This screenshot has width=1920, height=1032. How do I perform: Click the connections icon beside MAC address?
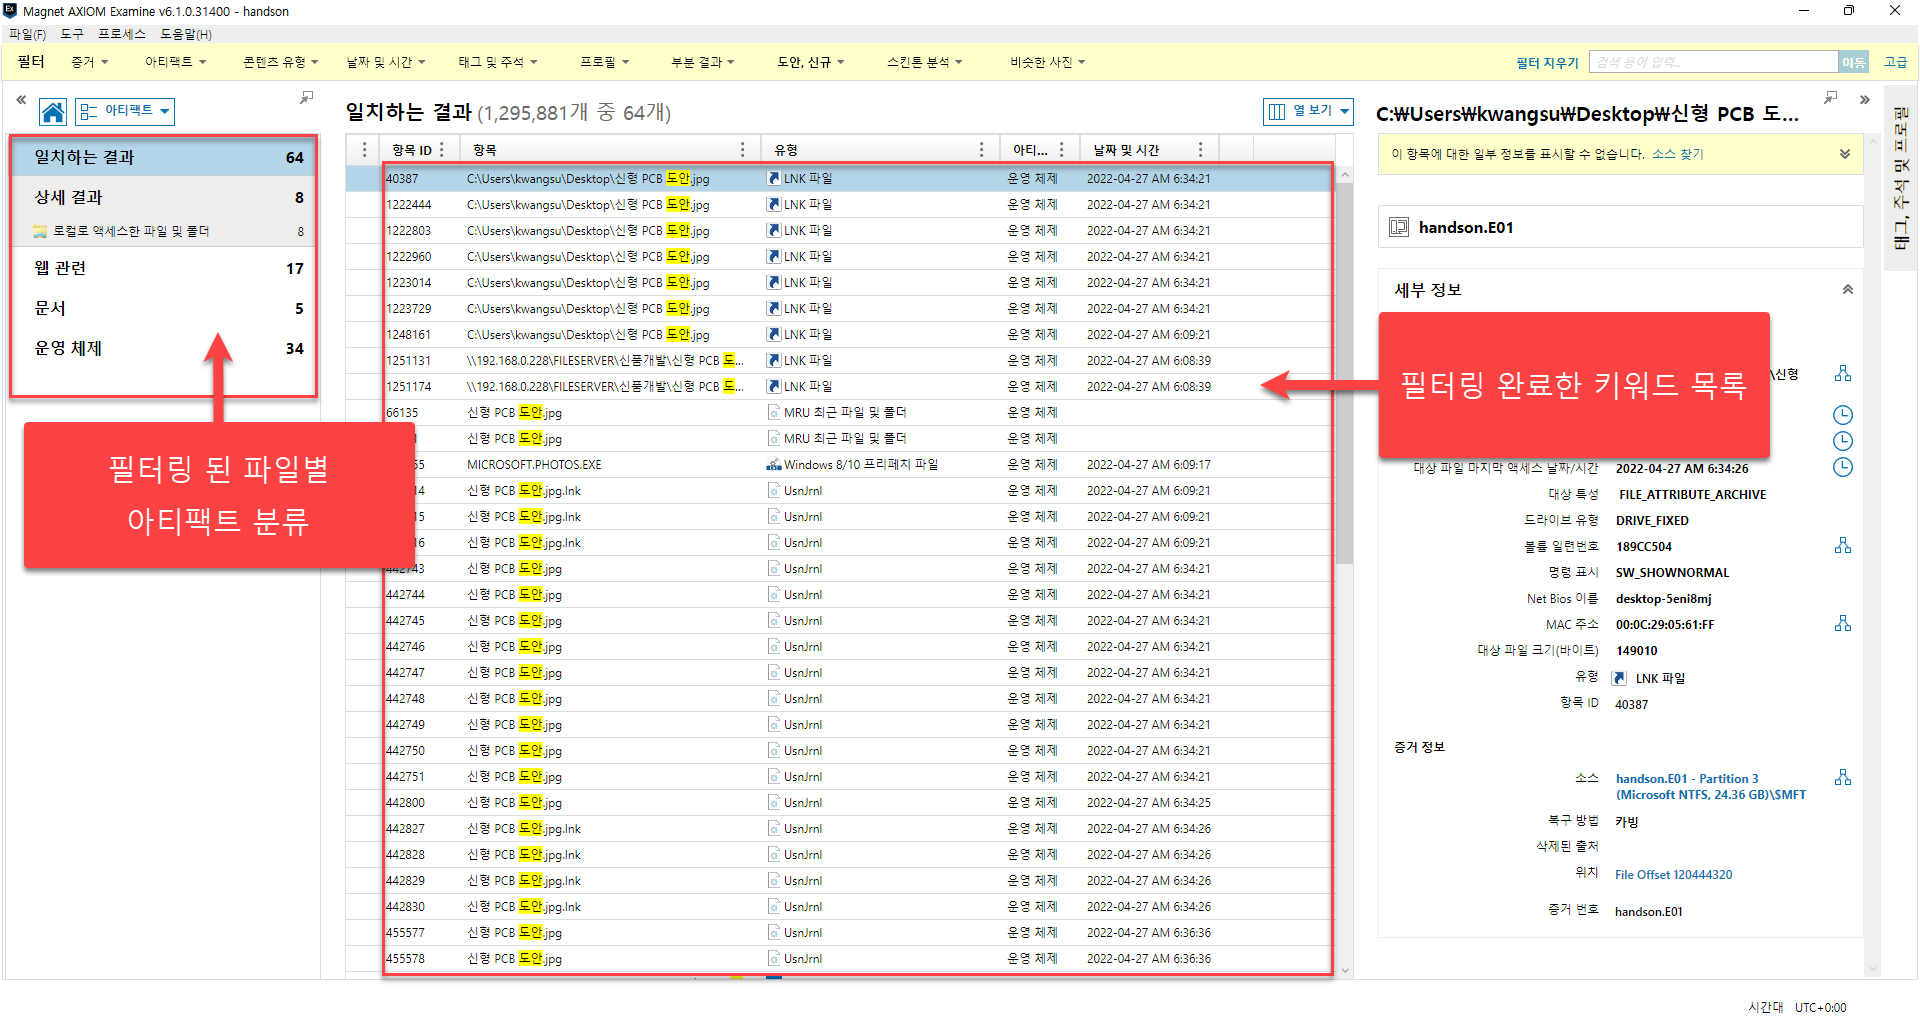pyautogui.click(x=1842, y=624)
